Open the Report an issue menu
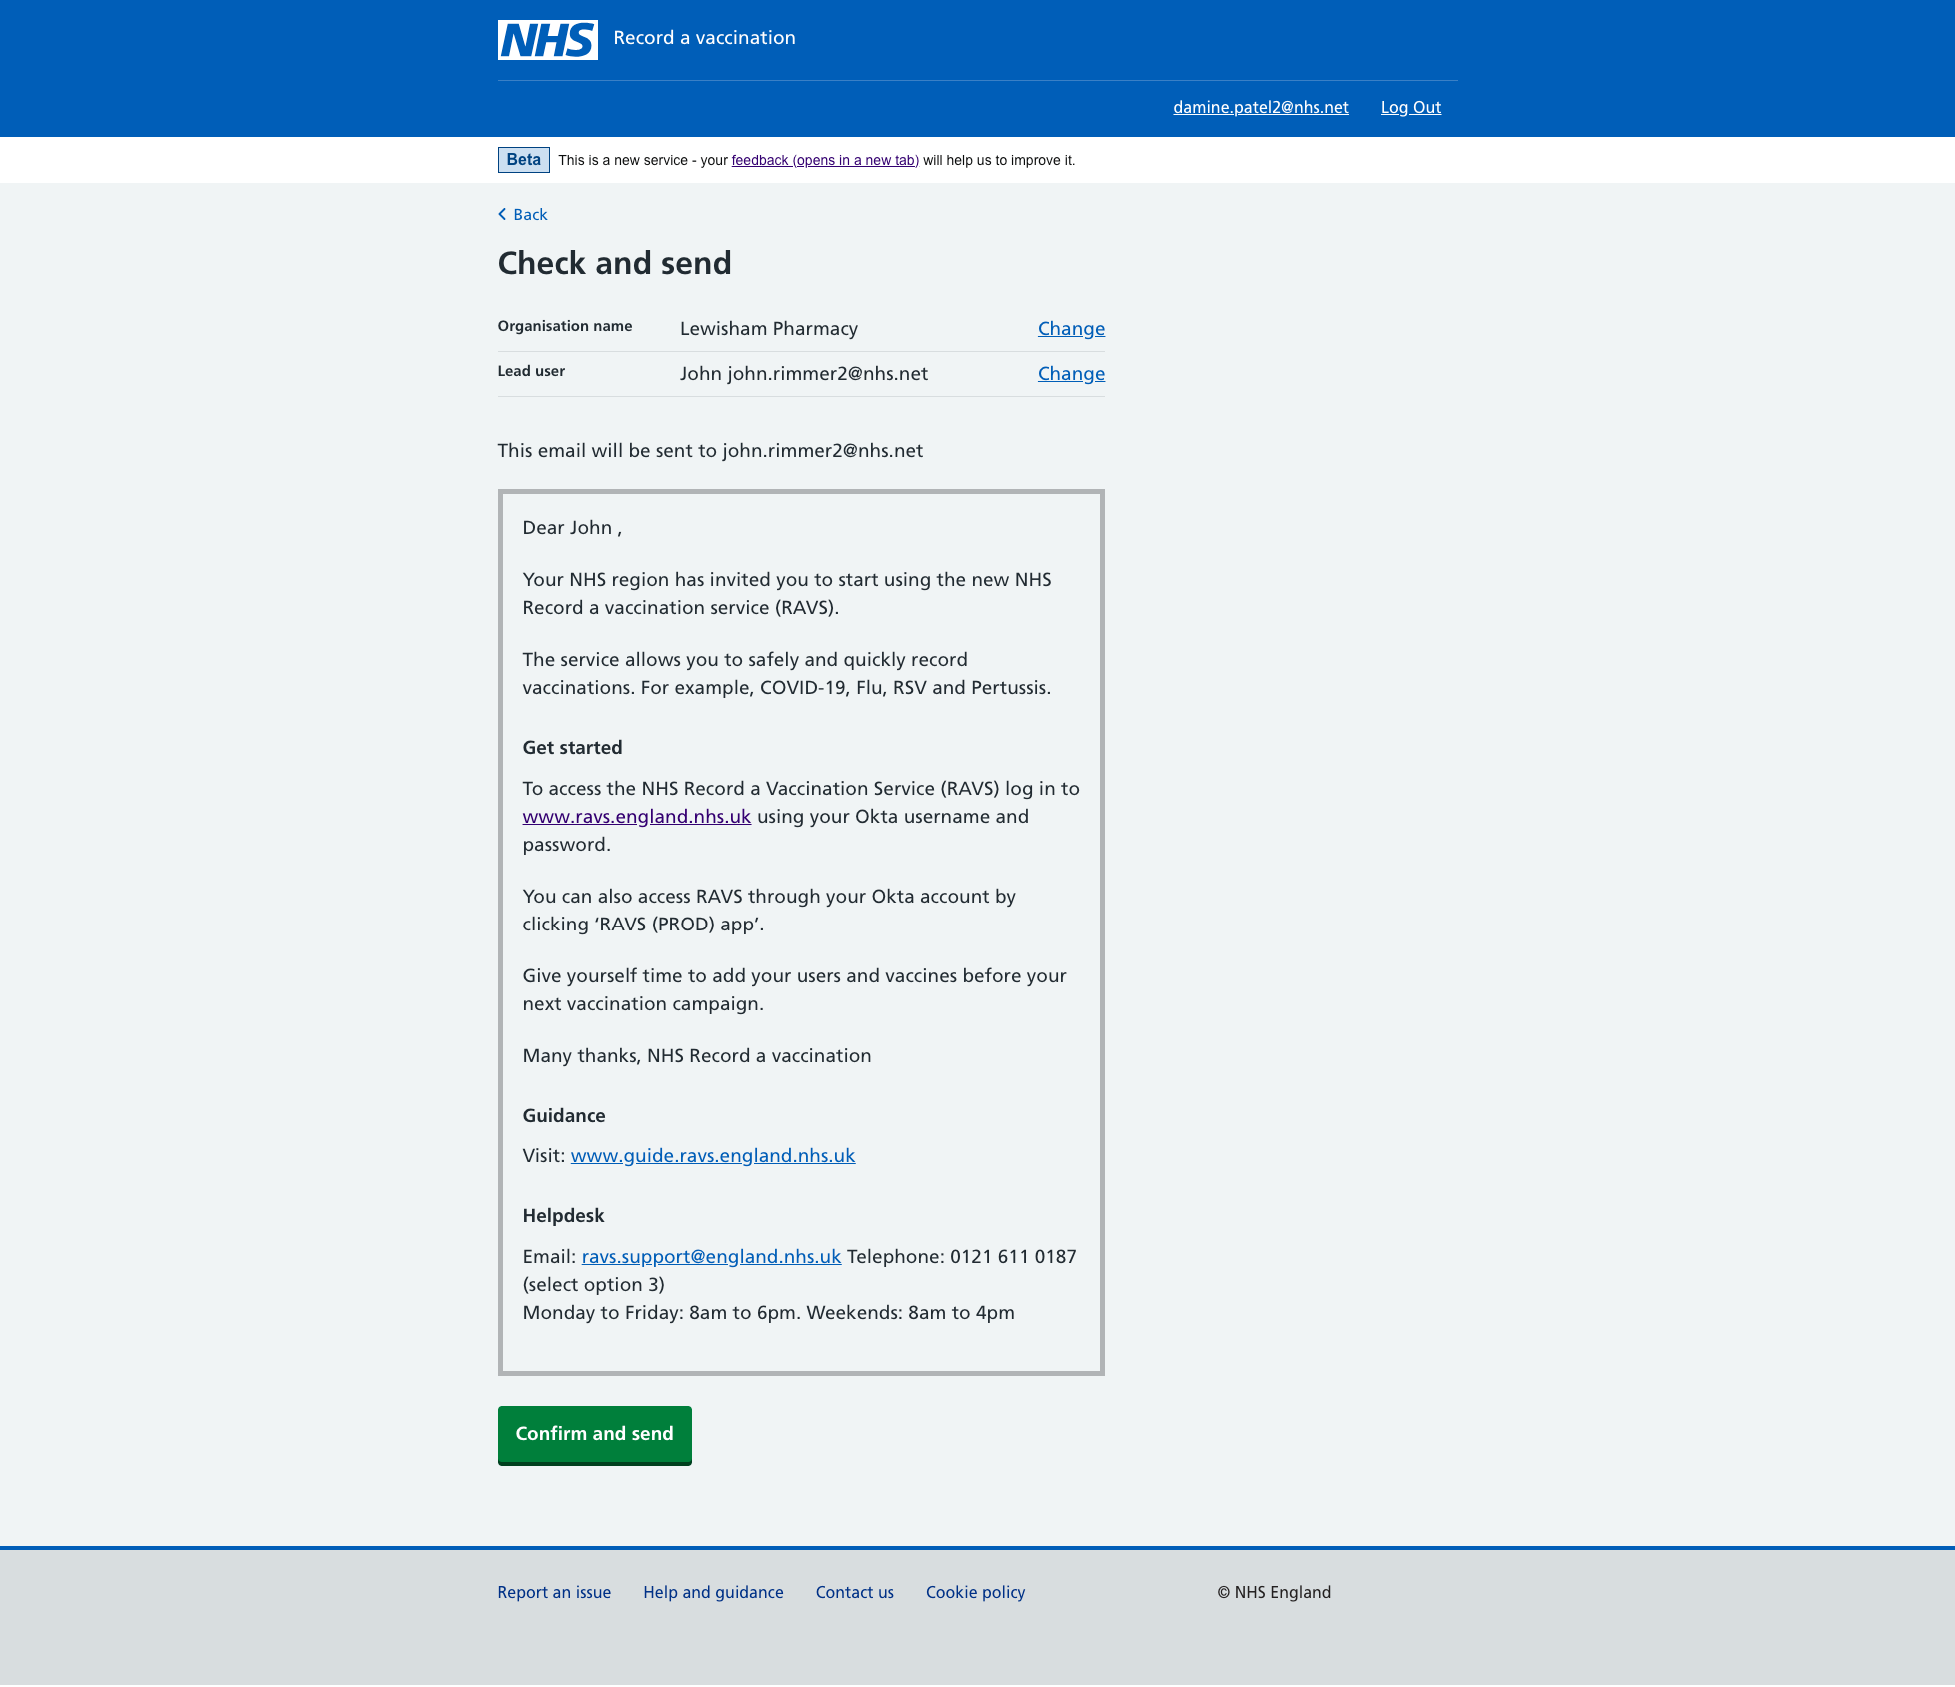Screen dimensions: 1955x1687 (552, 1591)
